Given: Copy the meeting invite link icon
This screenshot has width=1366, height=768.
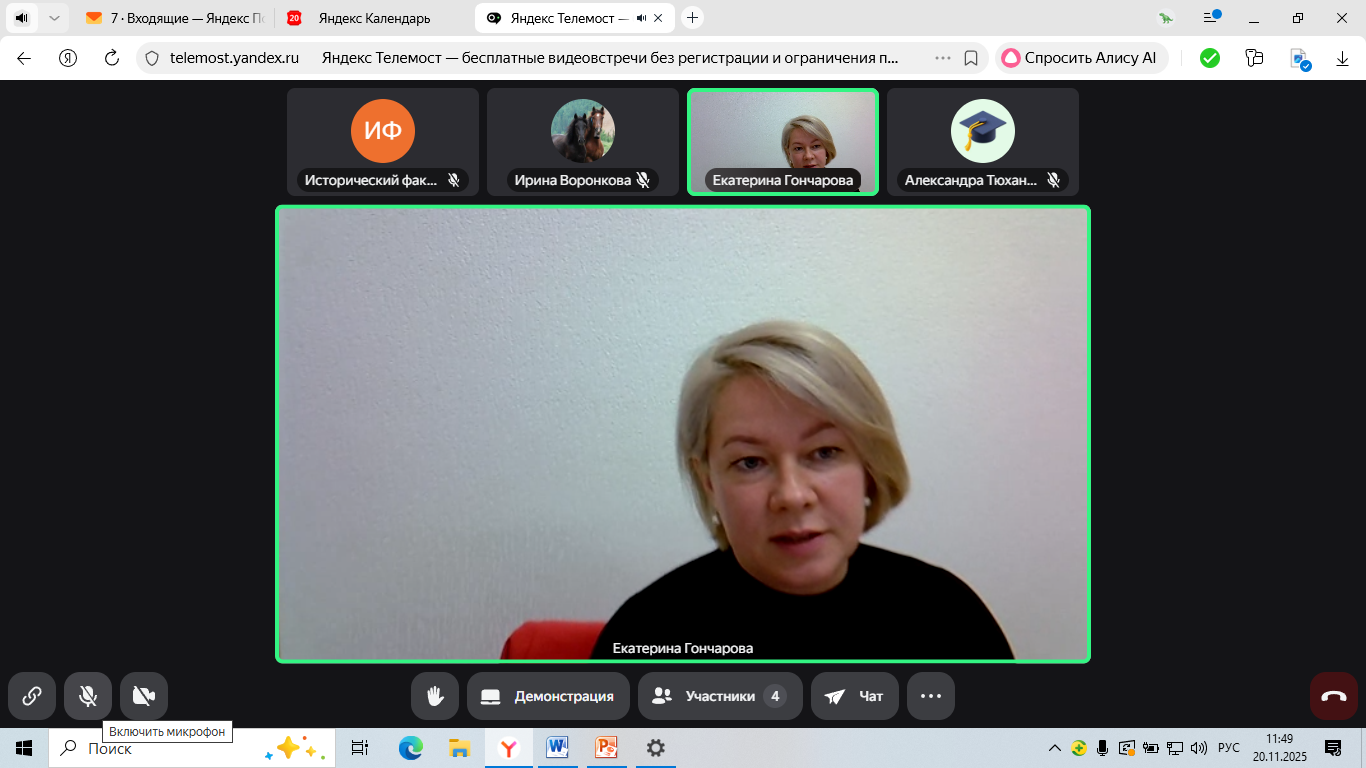Looking at the screenshot, I should click(x=32, y=696).
